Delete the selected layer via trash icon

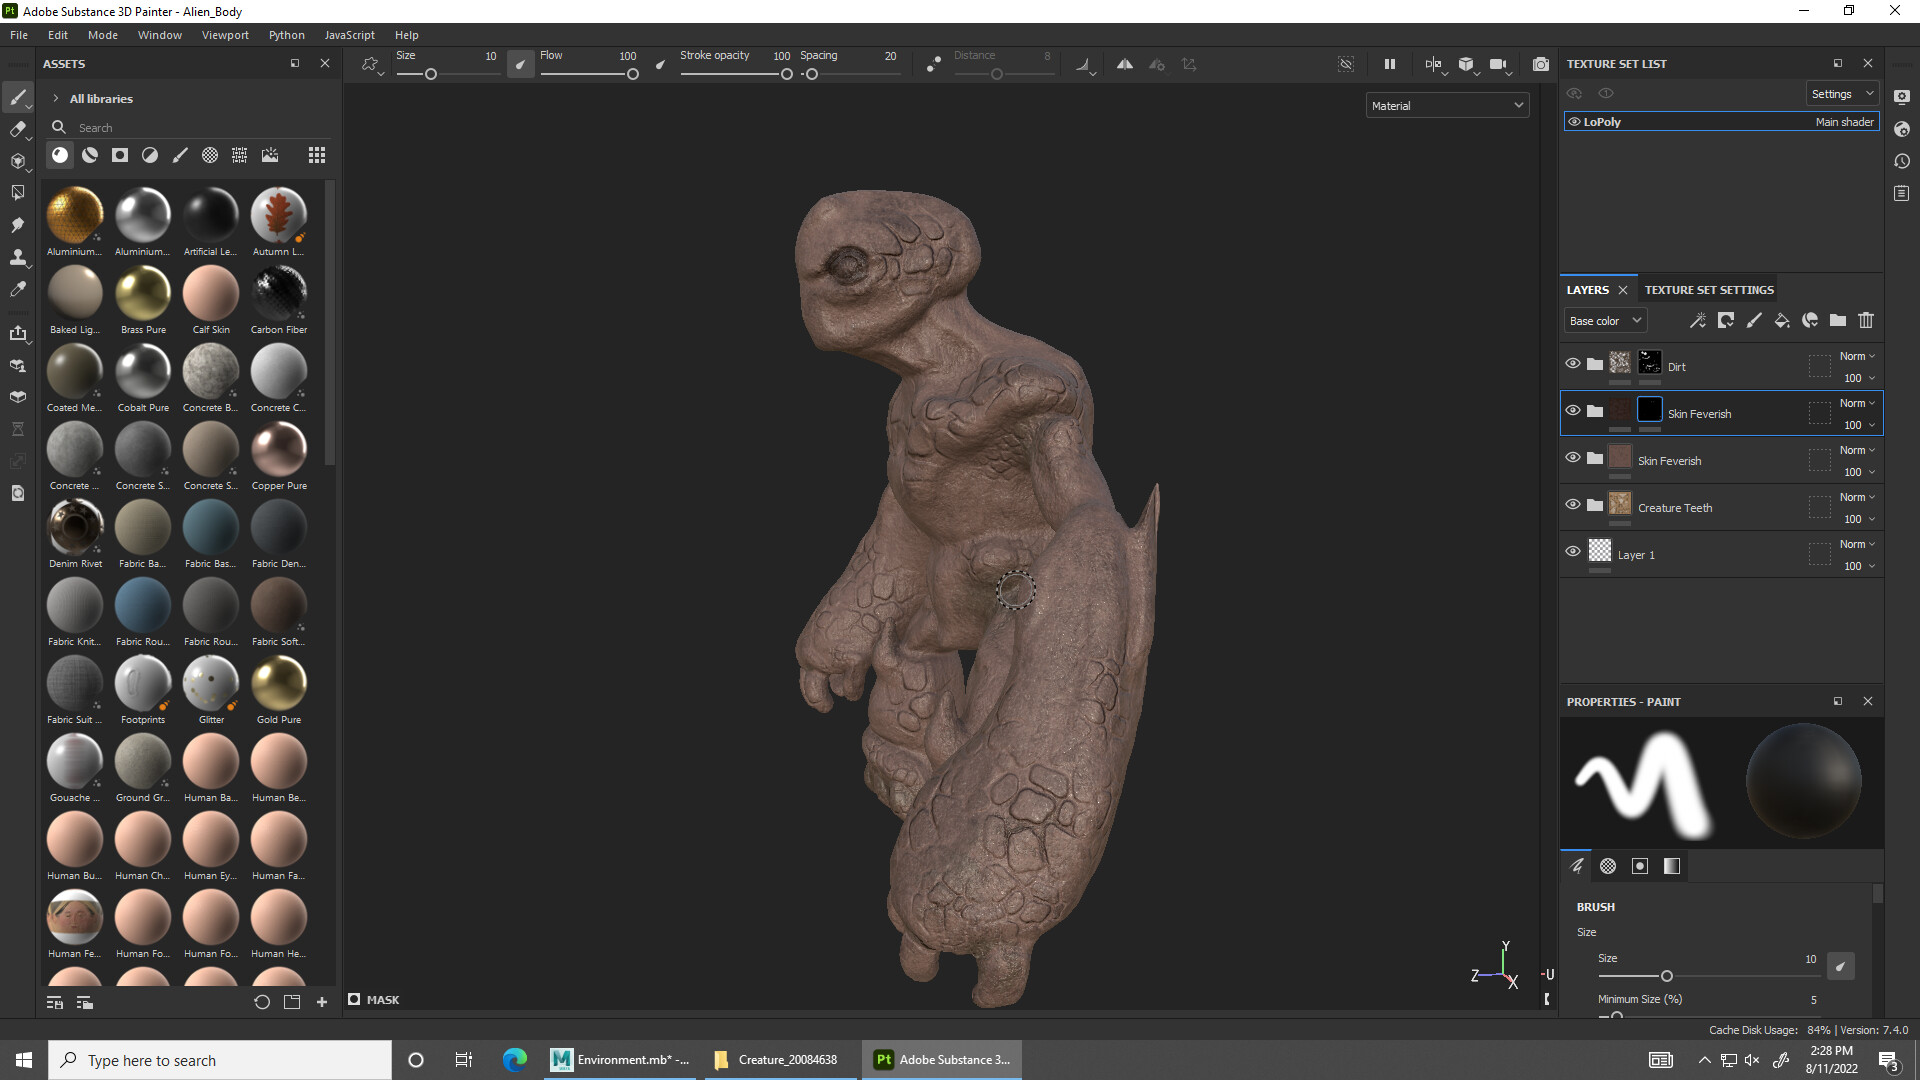1866,320
